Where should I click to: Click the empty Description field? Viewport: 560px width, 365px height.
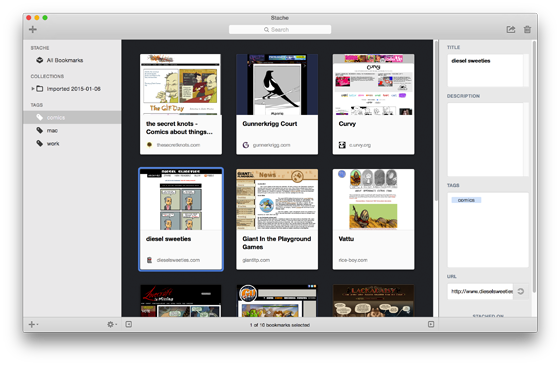pyautogui.click(x=488, y=139)
